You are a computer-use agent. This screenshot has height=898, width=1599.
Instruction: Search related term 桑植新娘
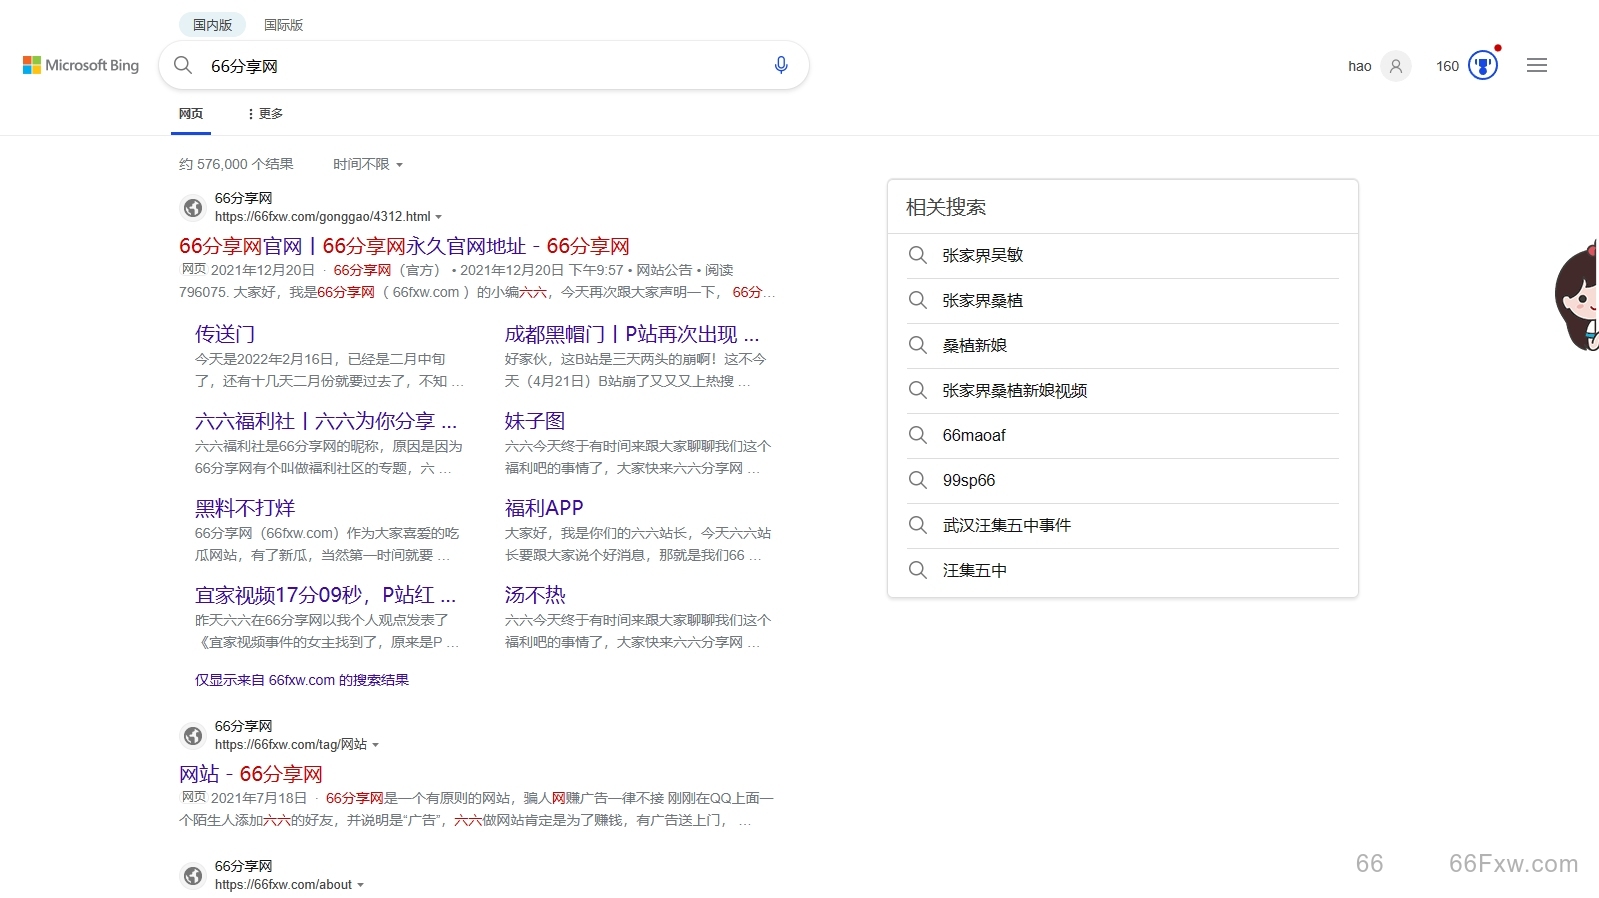click(x=975, y=345)
